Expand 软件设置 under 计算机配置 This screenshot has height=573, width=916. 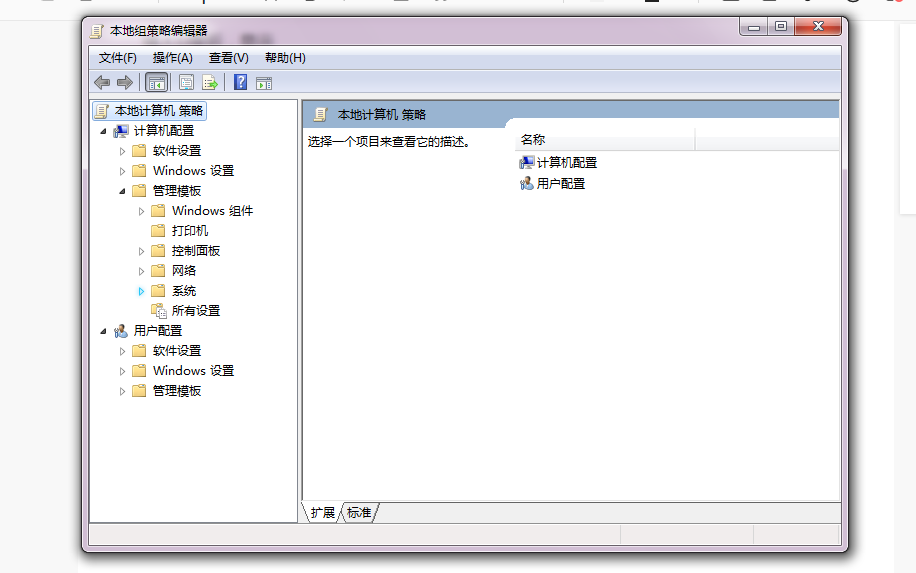pos(122,151)
